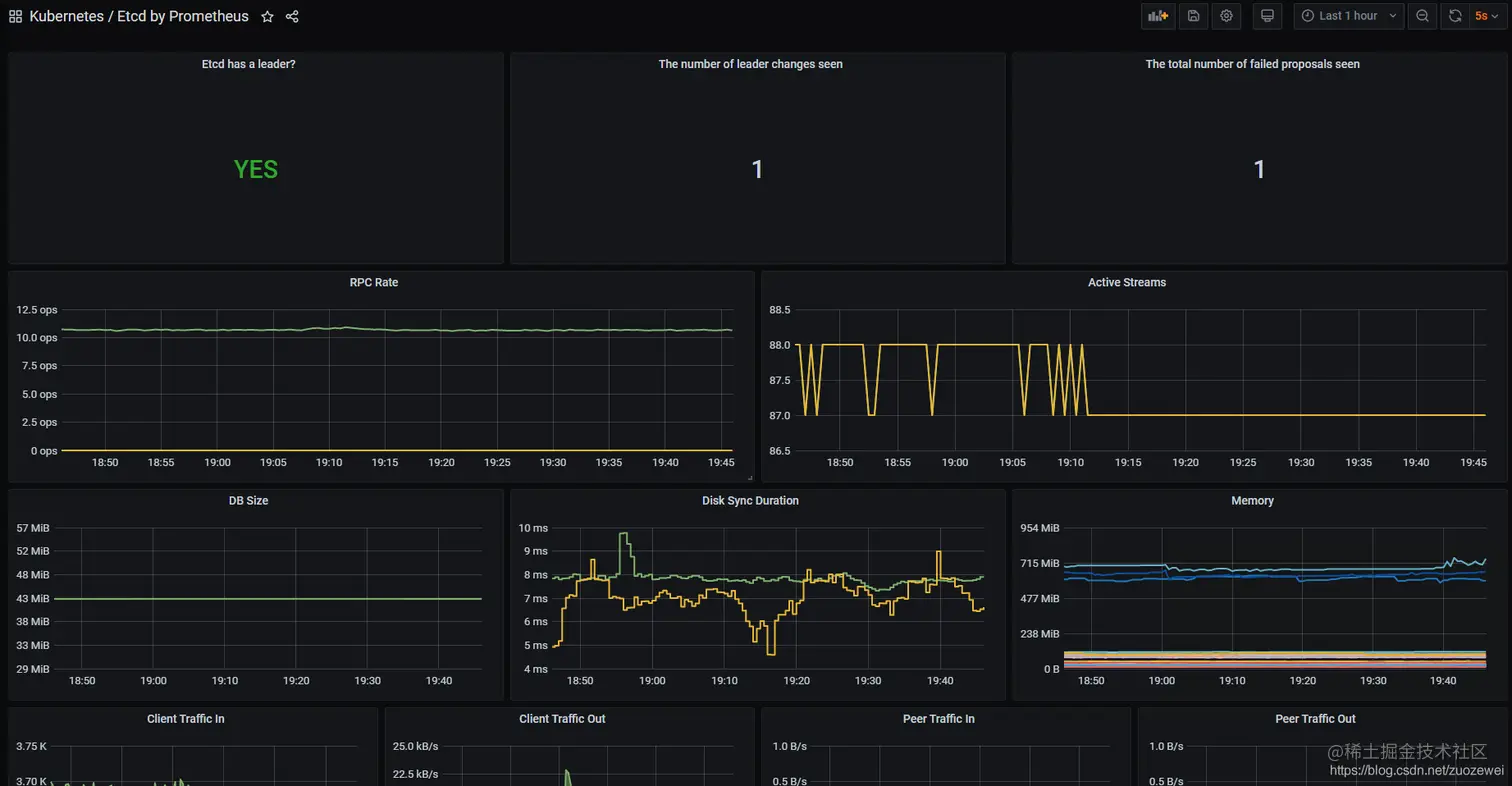Click the '12.5 ops' axis label in RPC Rate

(x=37, y=310)
